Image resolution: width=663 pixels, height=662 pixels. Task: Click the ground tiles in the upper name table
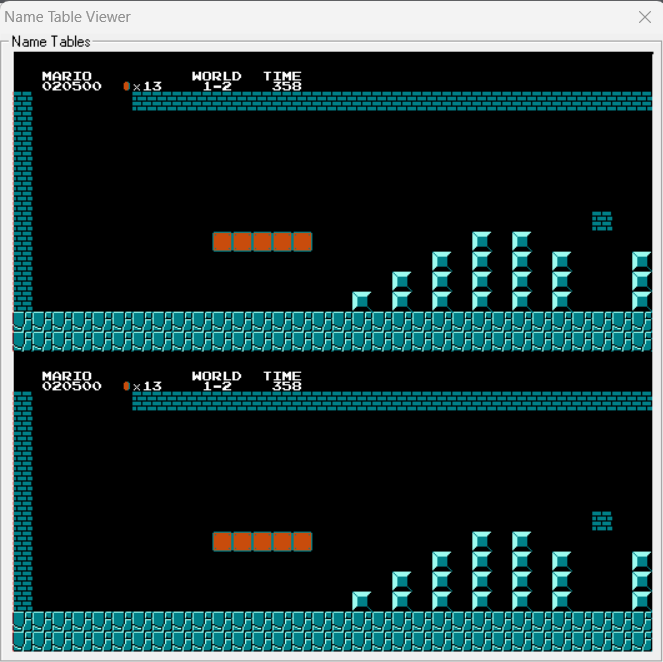click(x=333, y=331)
